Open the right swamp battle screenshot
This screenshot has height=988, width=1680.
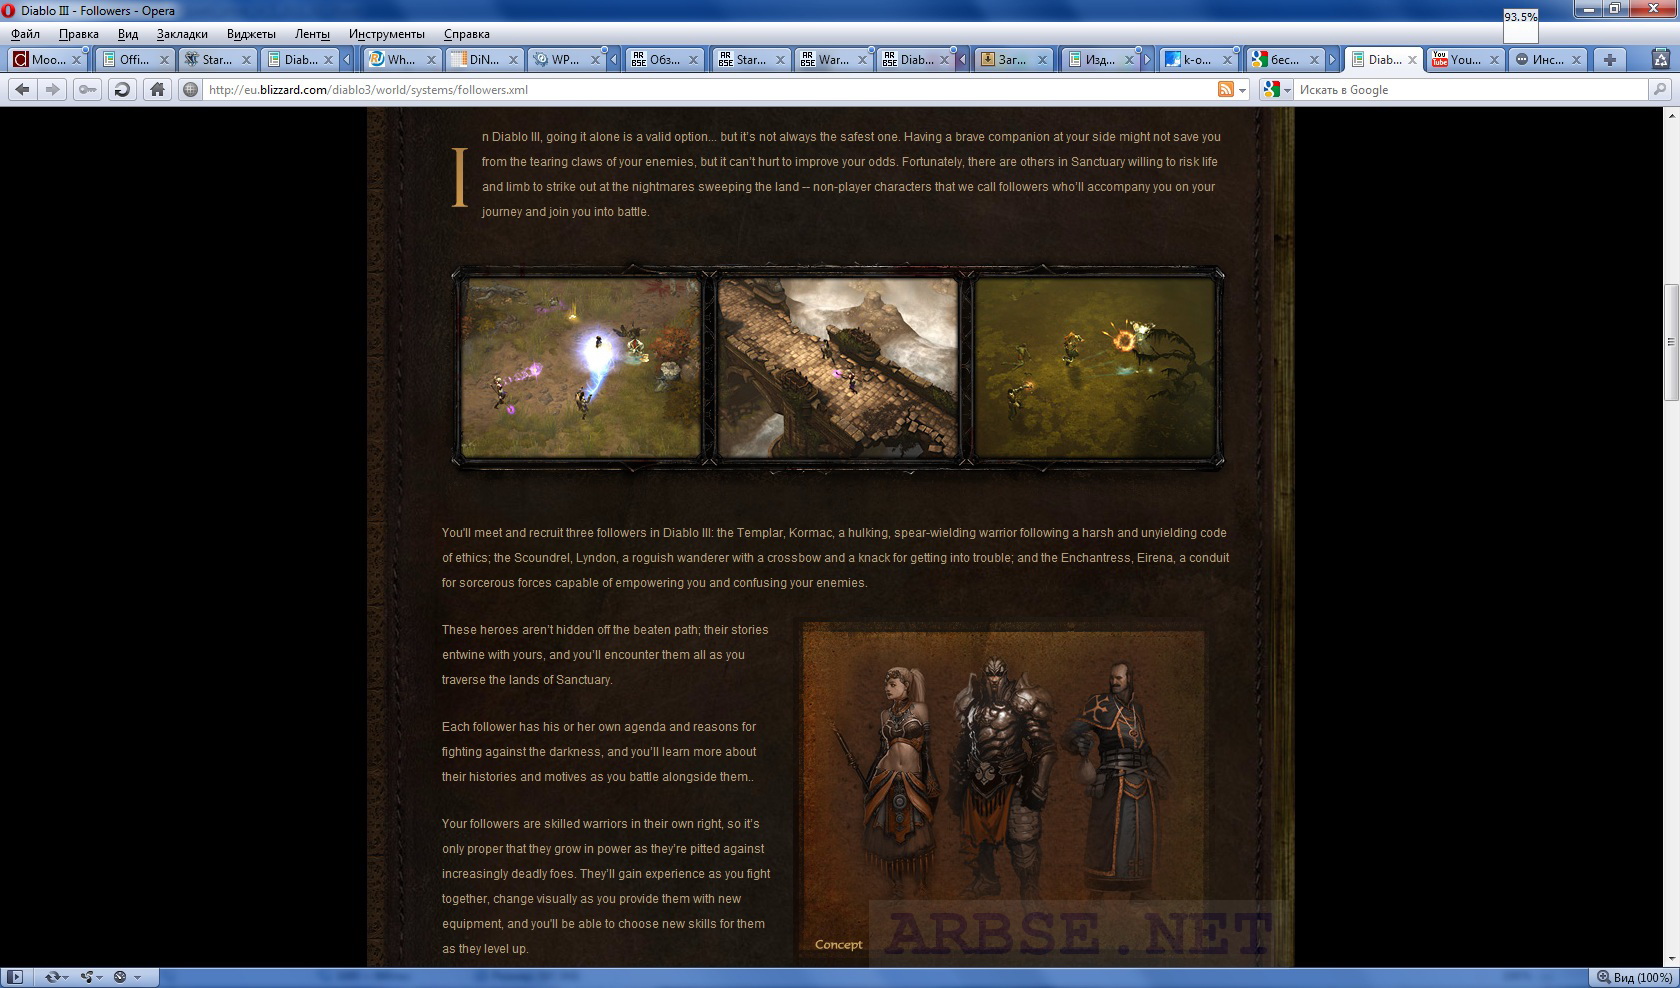pyautogui.click(x=1095, y=368)
